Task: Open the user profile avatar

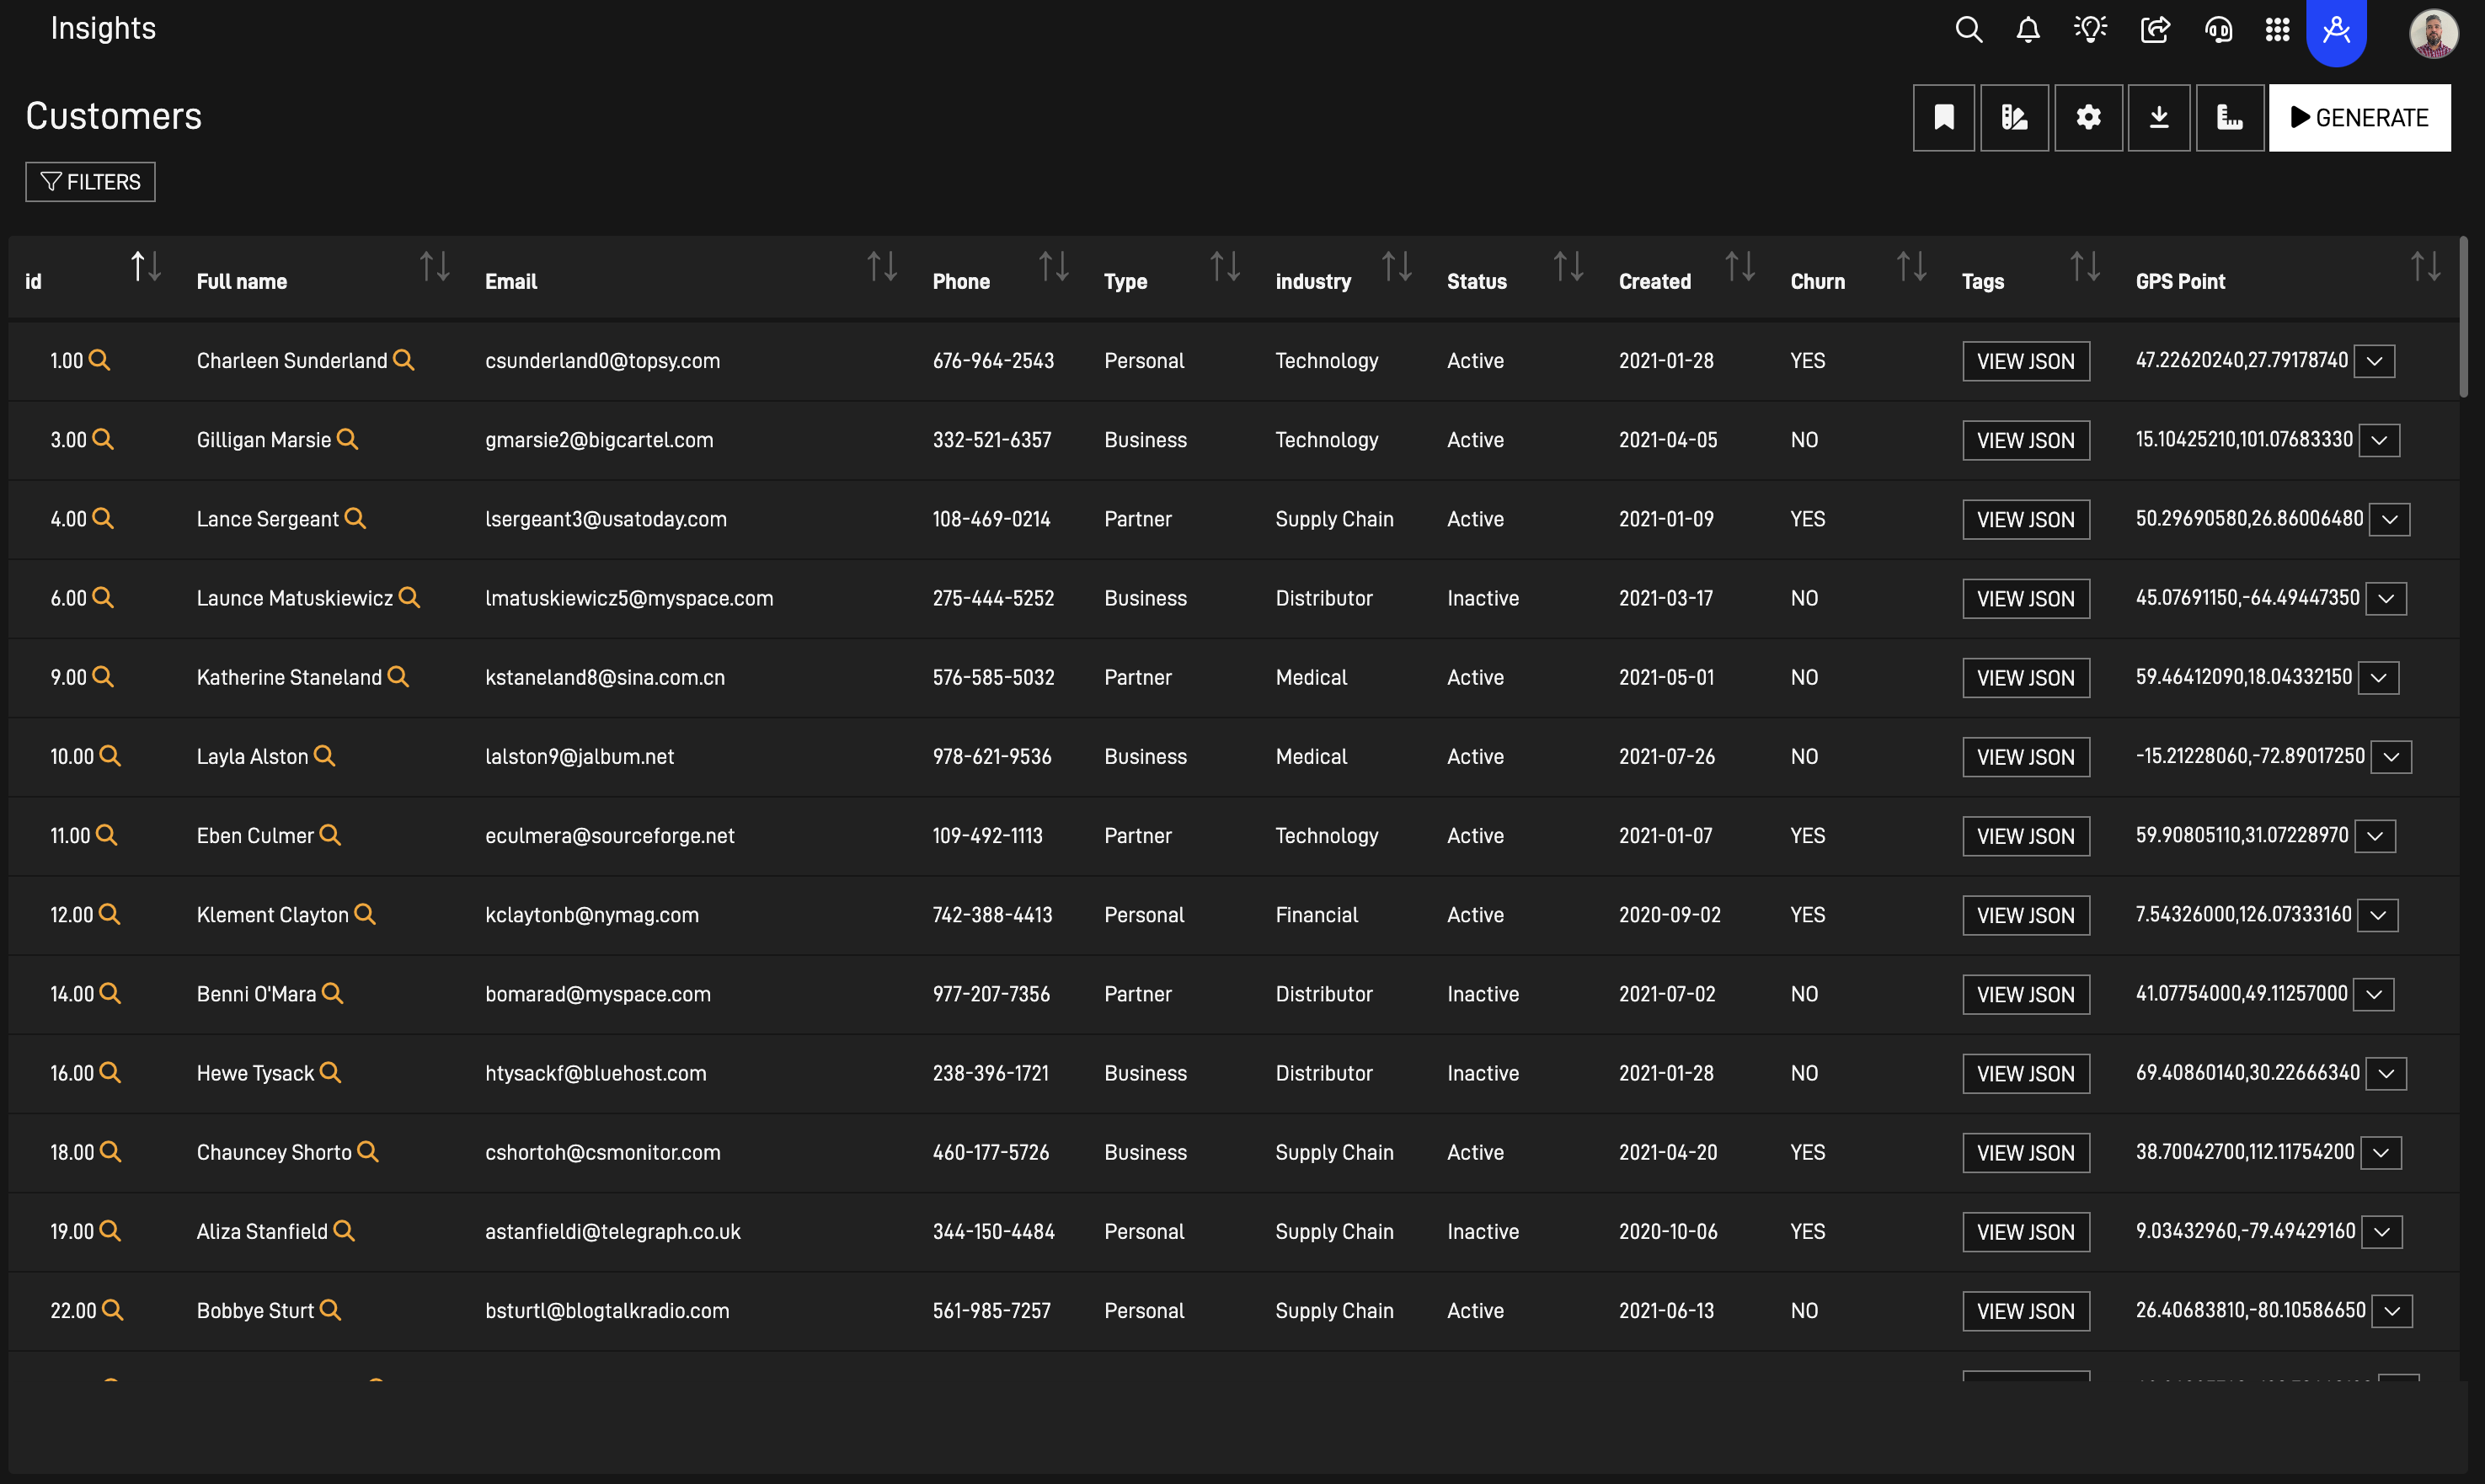Action: 2432,34
